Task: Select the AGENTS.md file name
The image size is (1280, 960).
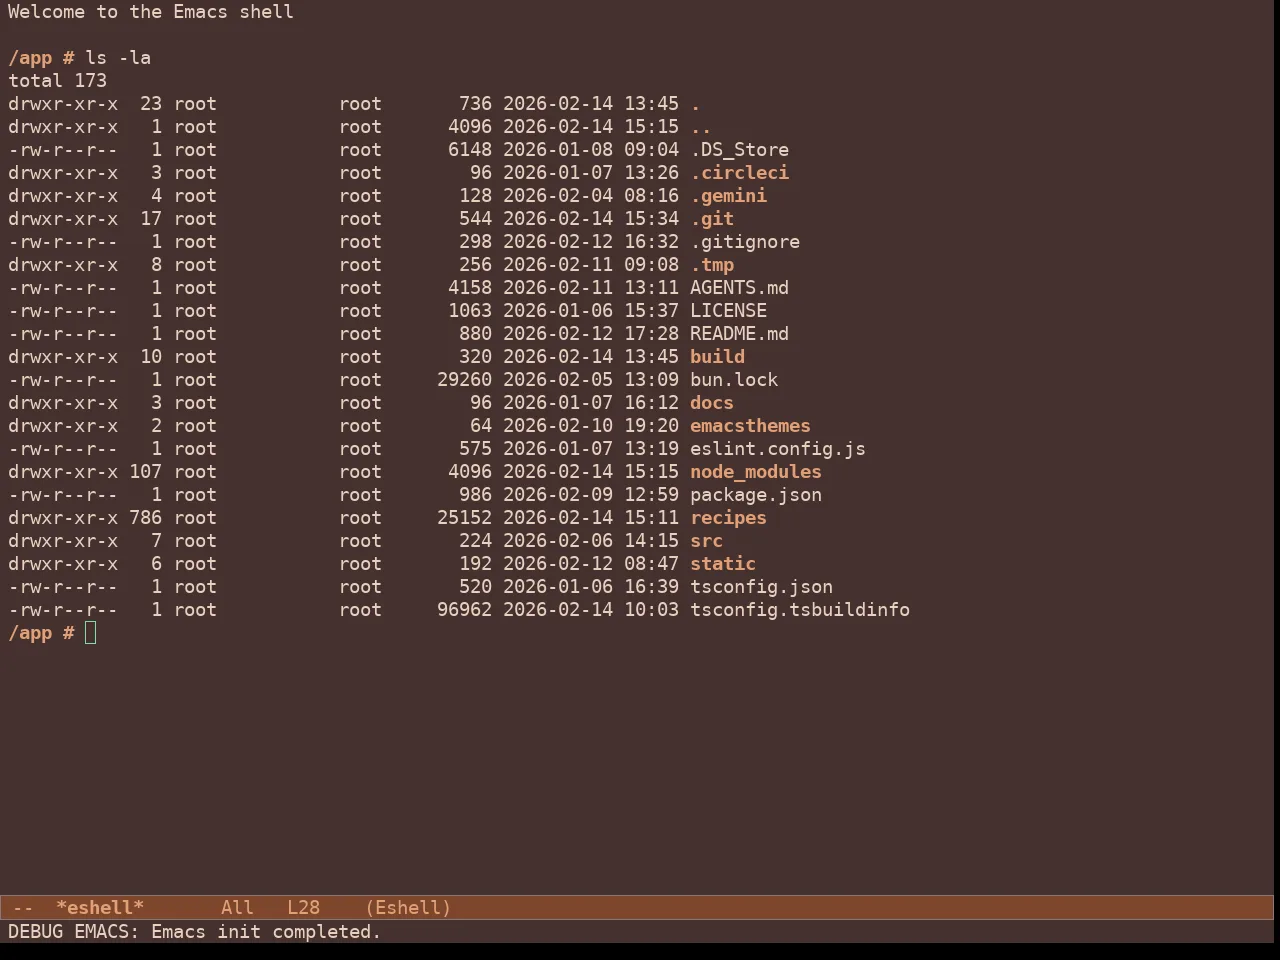Action: pyautogui.click(x=739, y=288)
